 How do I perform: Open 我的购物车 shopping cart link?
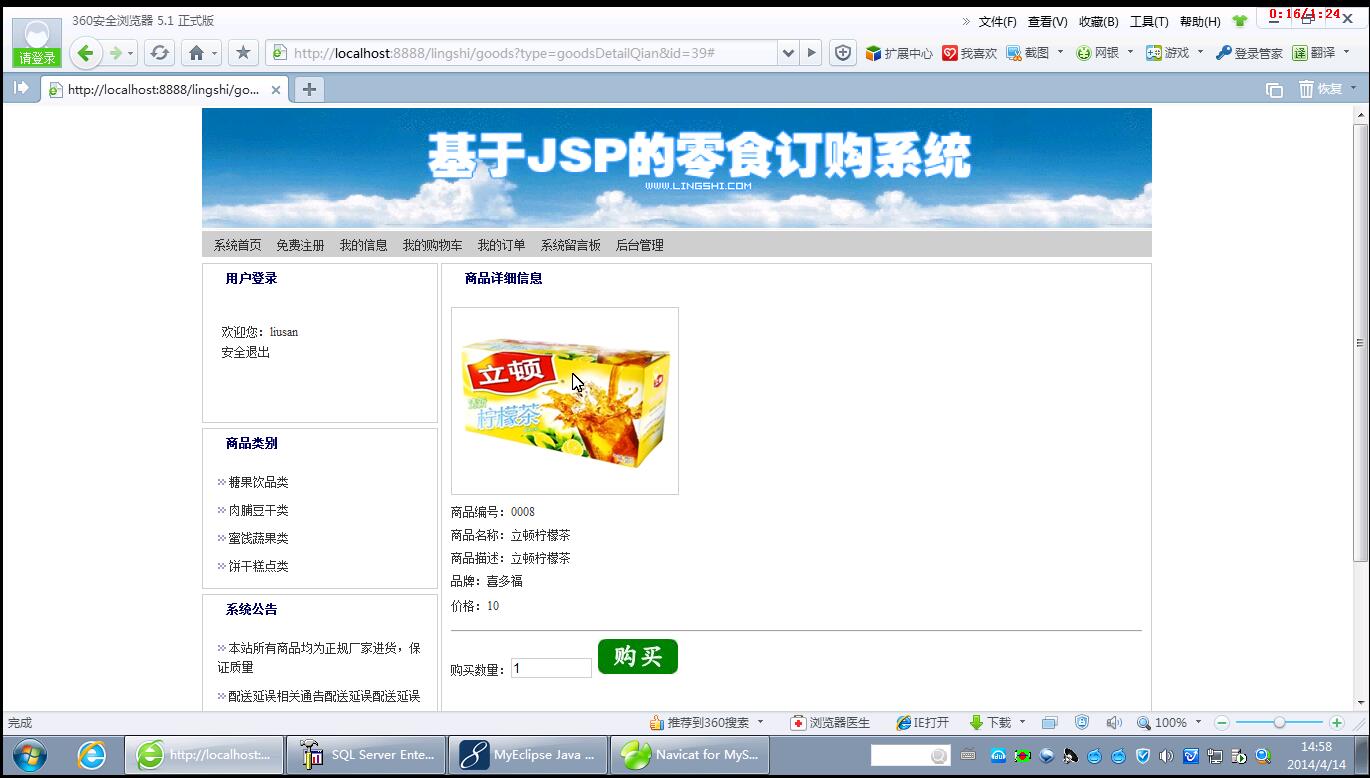pyautogui.click(x=432, y=245)
